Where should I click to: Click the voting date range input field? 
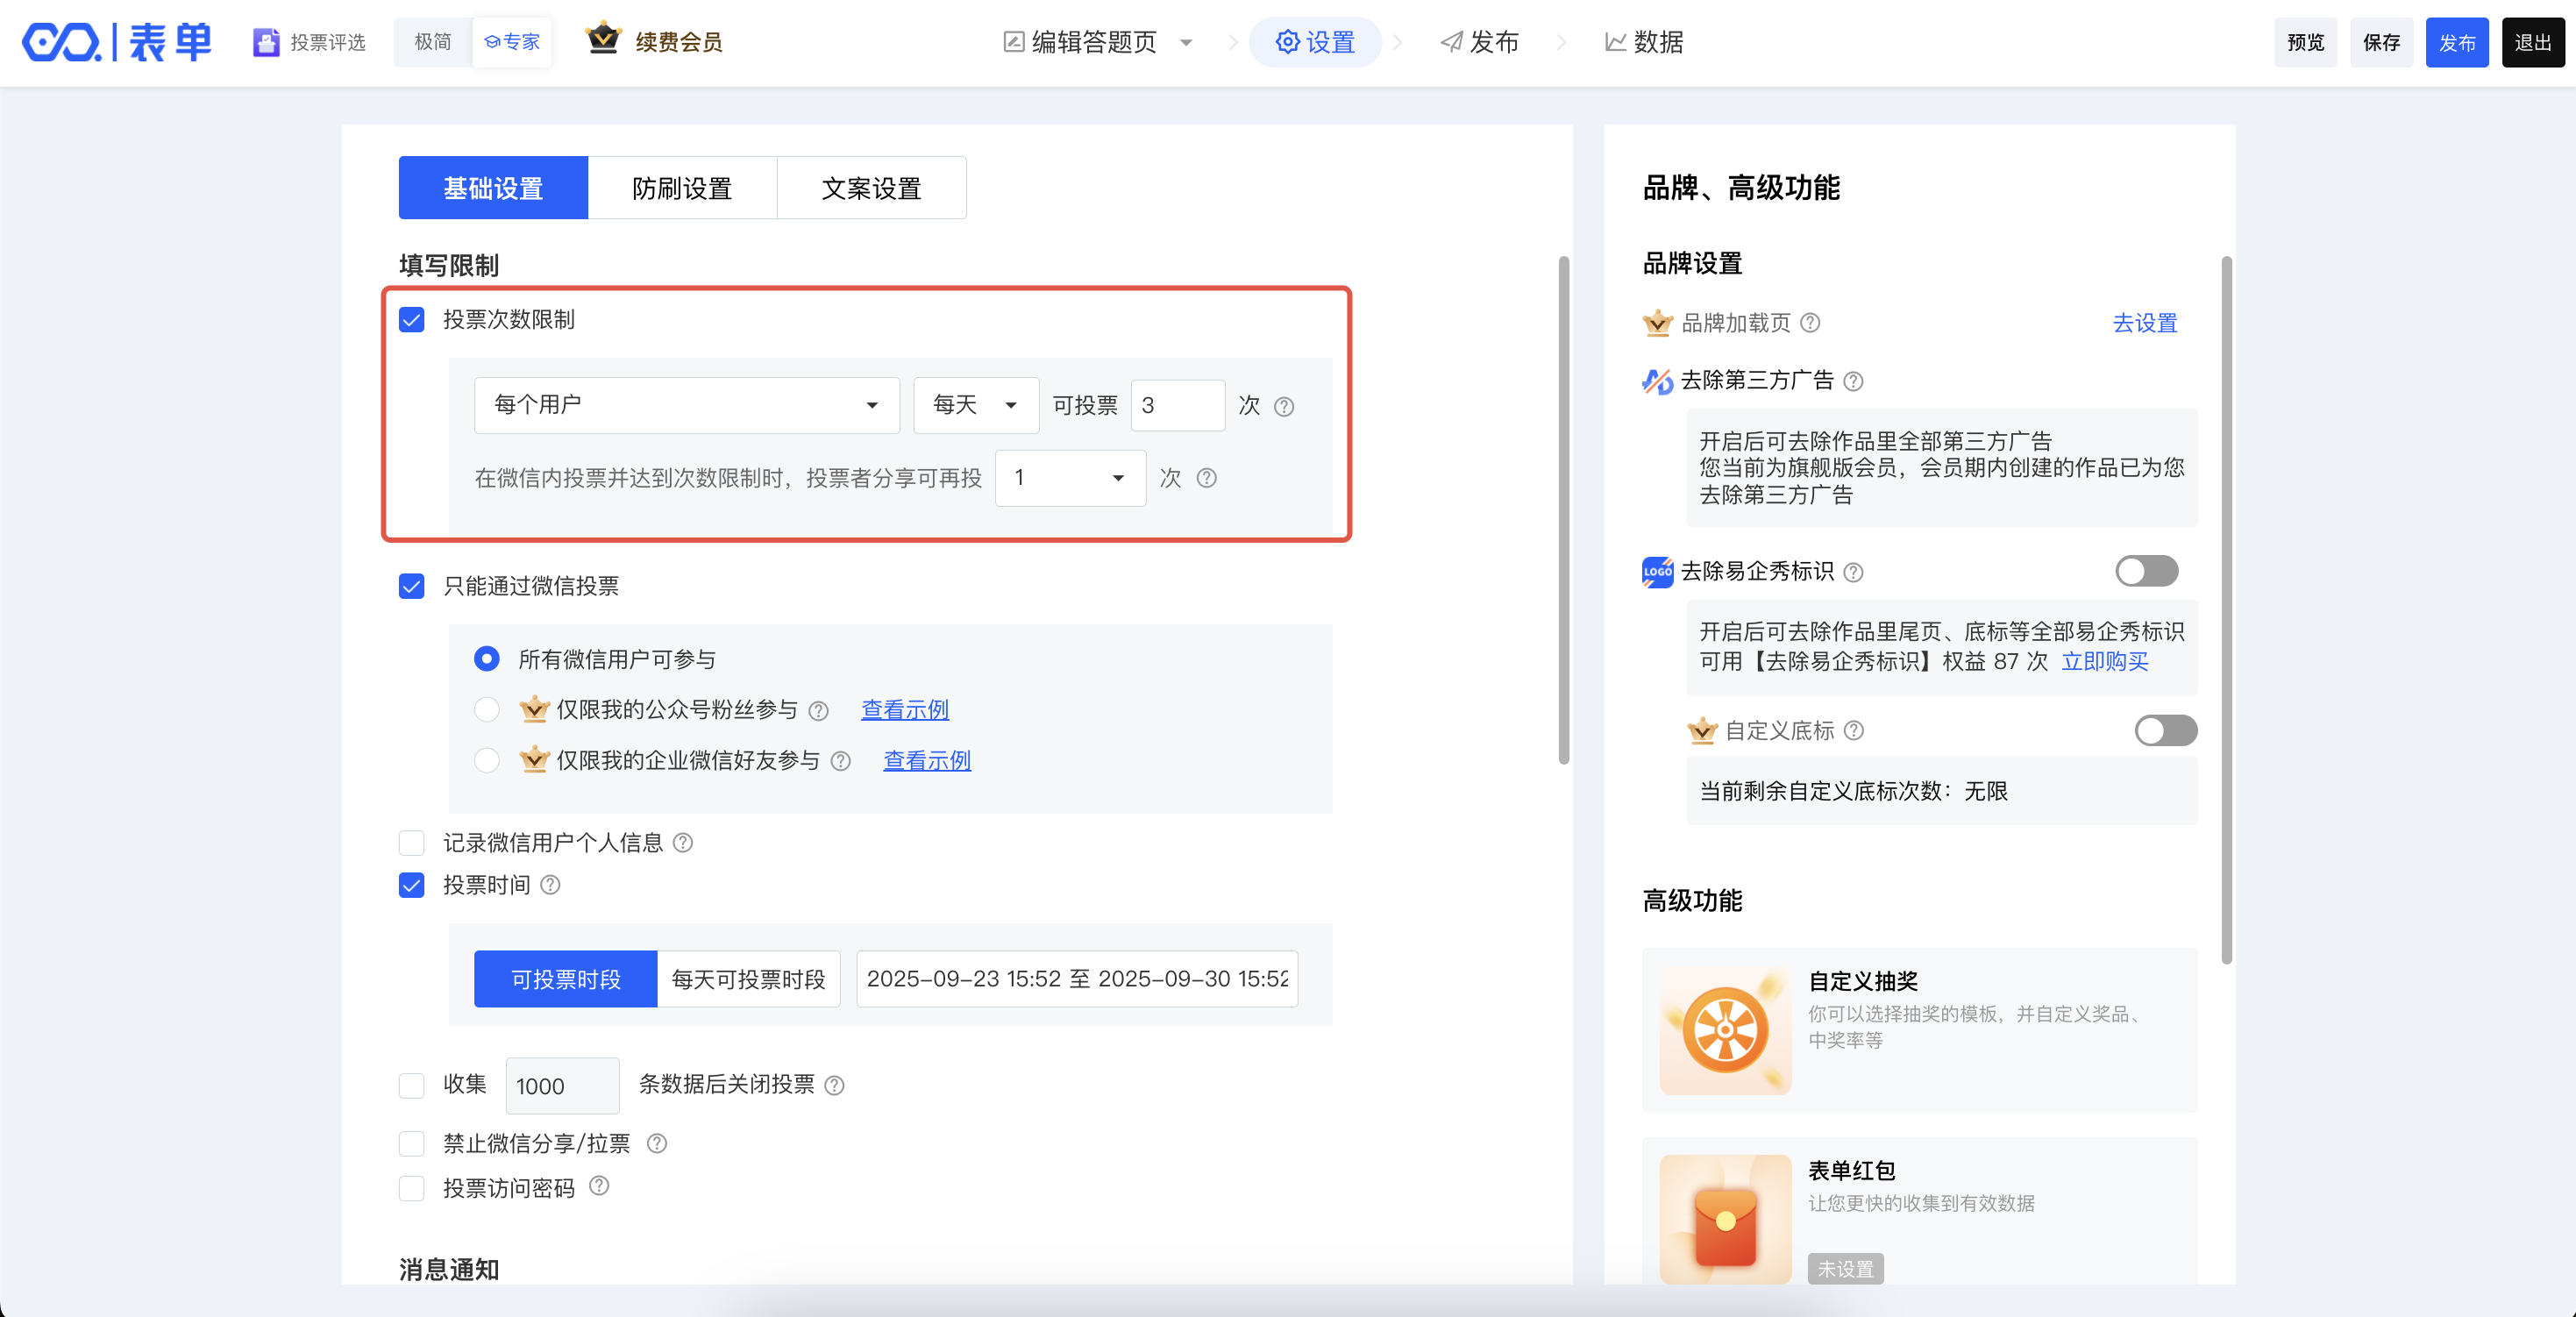coord(1076,979)
